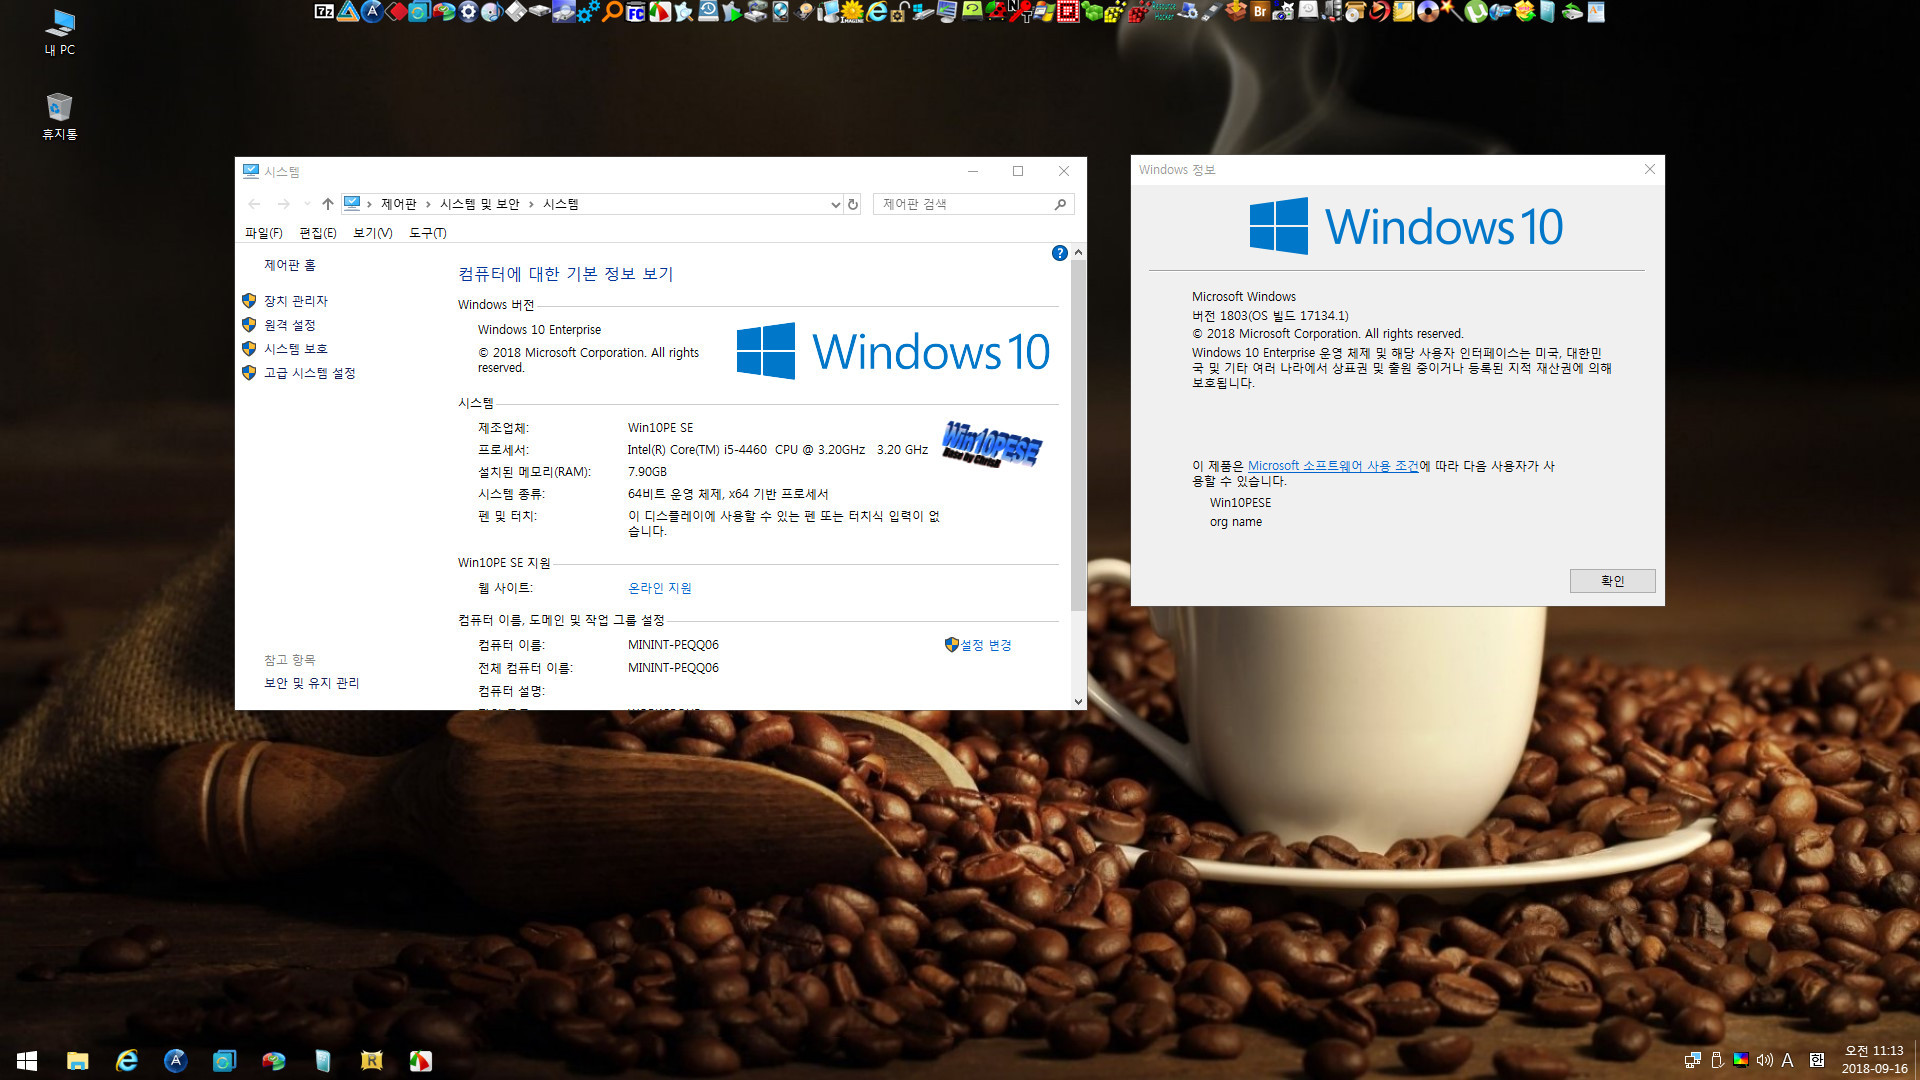Show the clock and date flyout
This screenshot has height=1080, width=1920.
click(1874, 1060)
